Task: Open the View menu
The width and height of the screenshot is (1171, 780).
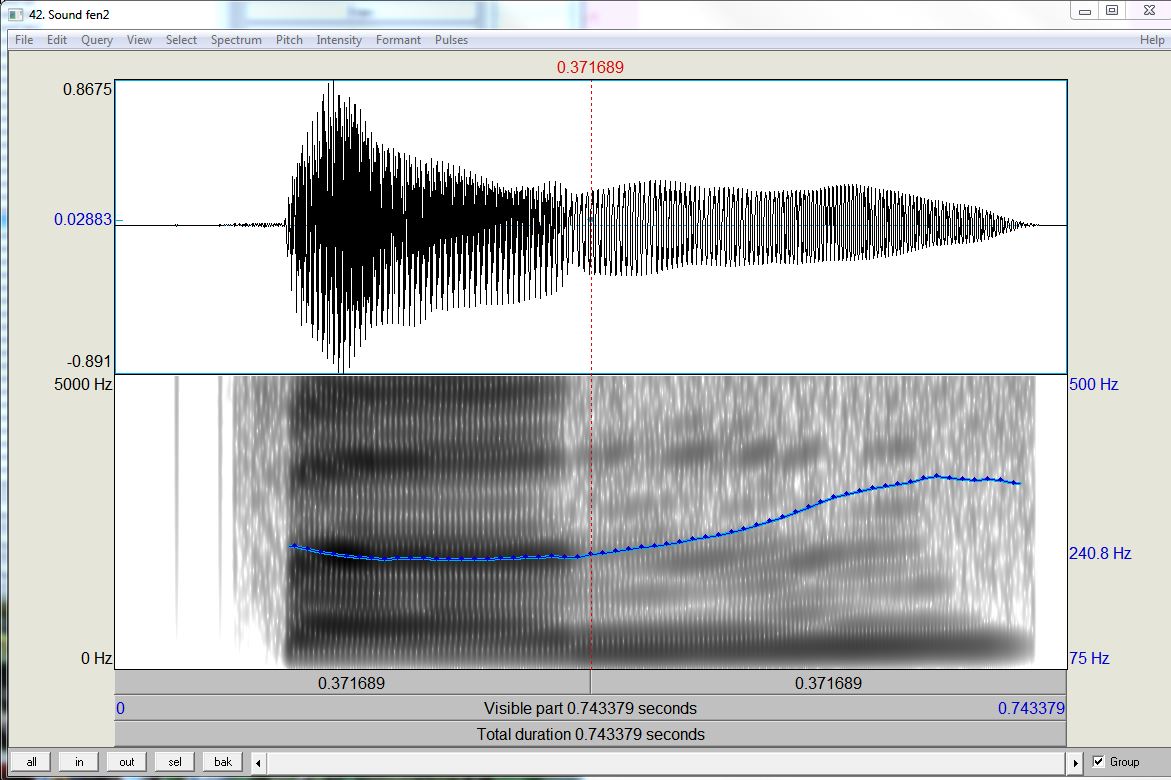Action: [139, 40]
